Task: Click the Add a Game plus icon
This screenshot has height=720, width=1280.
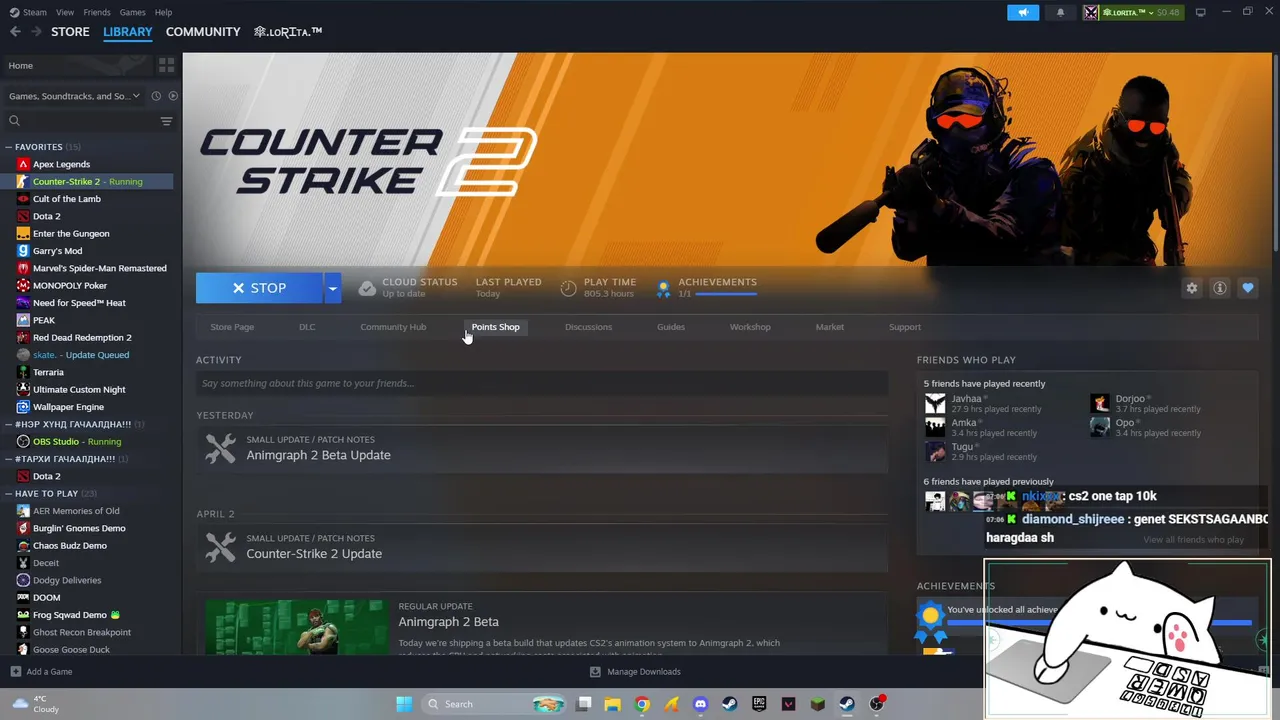Action: point(15,672)
